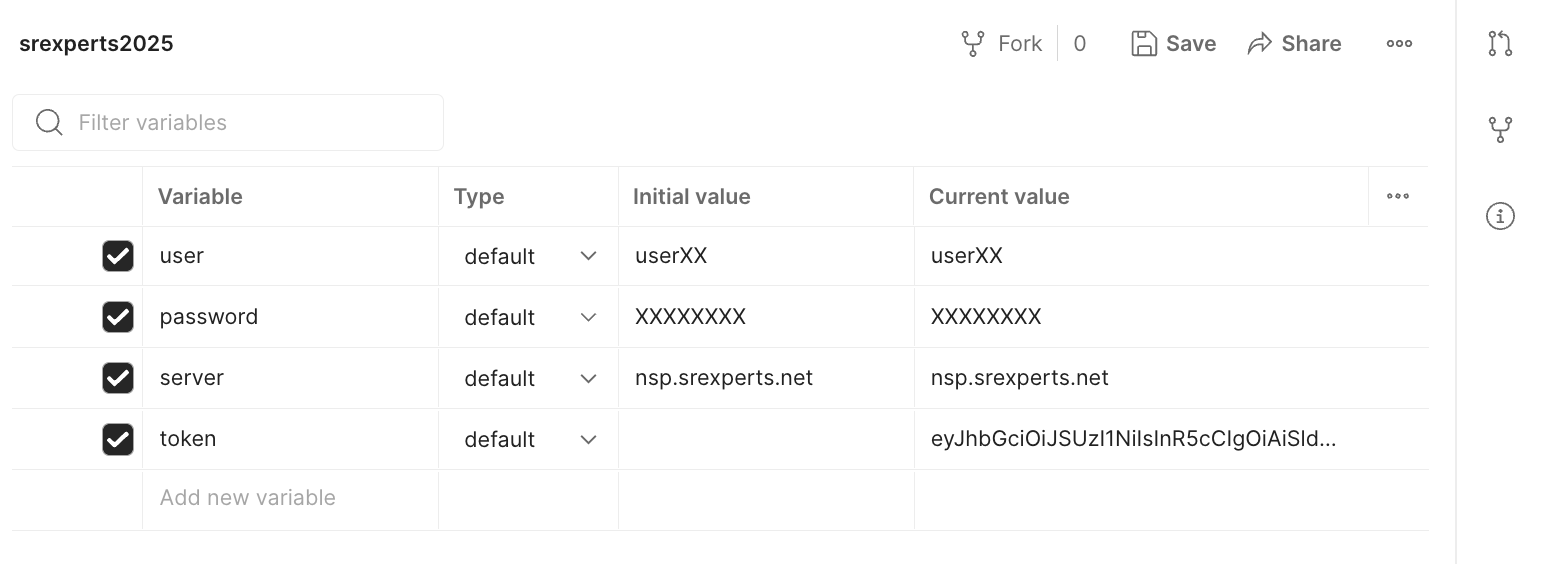The image size is (1544, 564).
Task: Click the Save environment icon
Action: [1144, 44]
